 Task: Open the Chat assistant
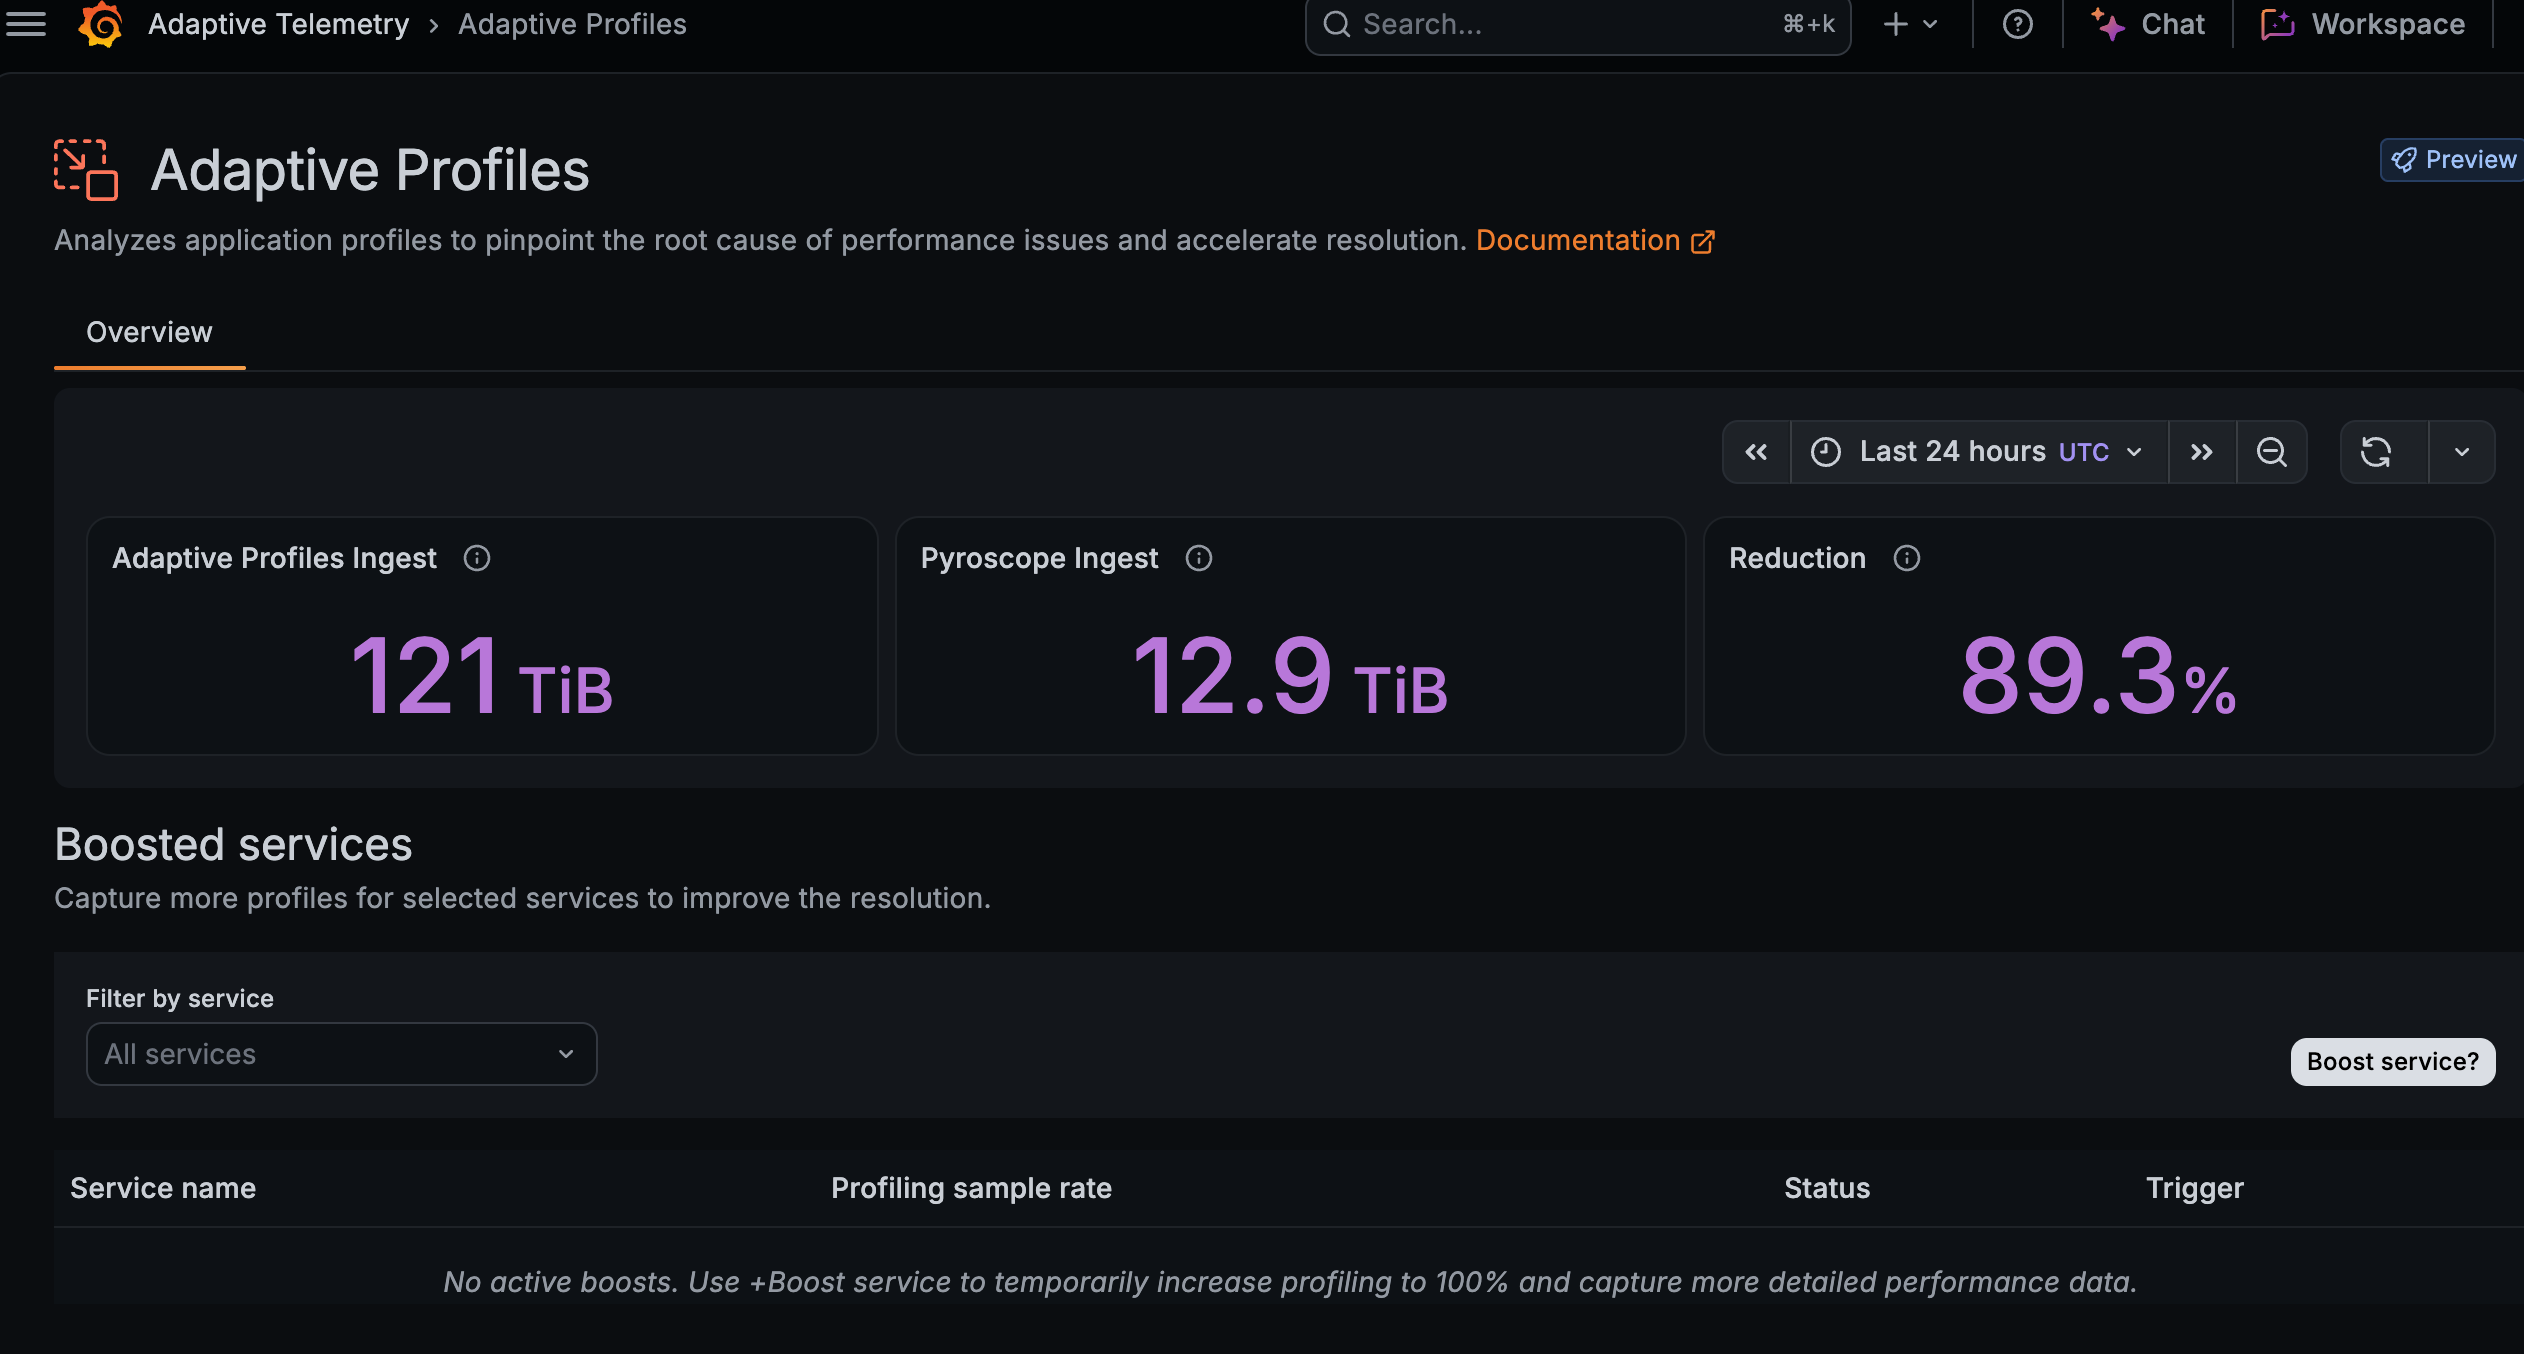pos(2148,24)
